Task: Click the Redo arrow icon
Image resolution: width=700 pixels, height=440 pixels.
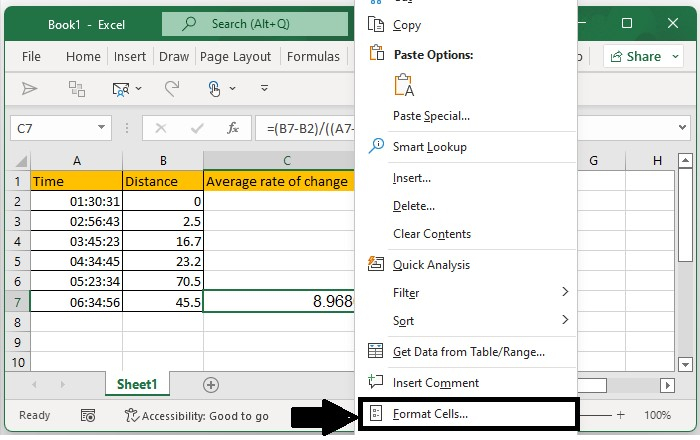Action: tap(172, 88)
